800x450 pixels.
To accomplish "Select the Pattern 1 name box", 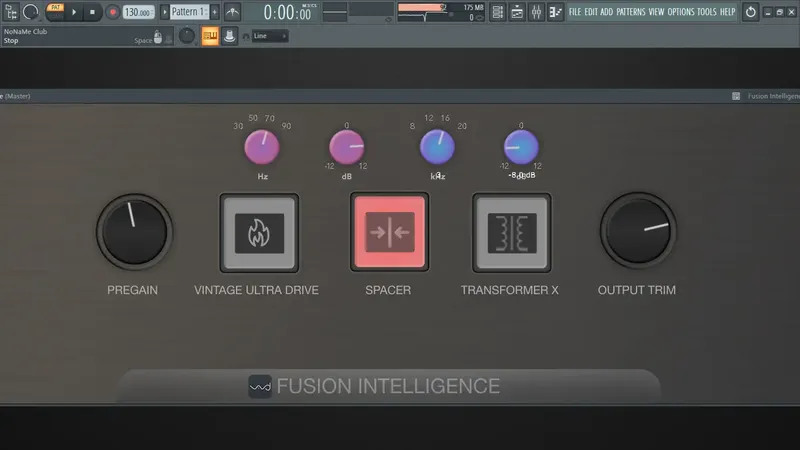I will [189, 12].
